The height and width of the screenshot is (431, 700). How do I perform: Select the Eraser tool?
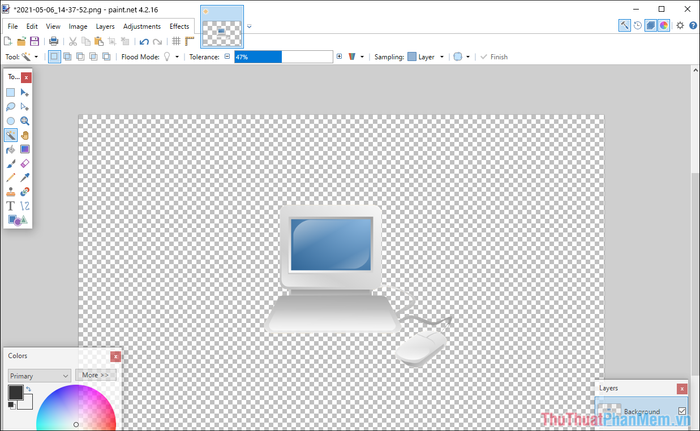[x=25, y=163]
